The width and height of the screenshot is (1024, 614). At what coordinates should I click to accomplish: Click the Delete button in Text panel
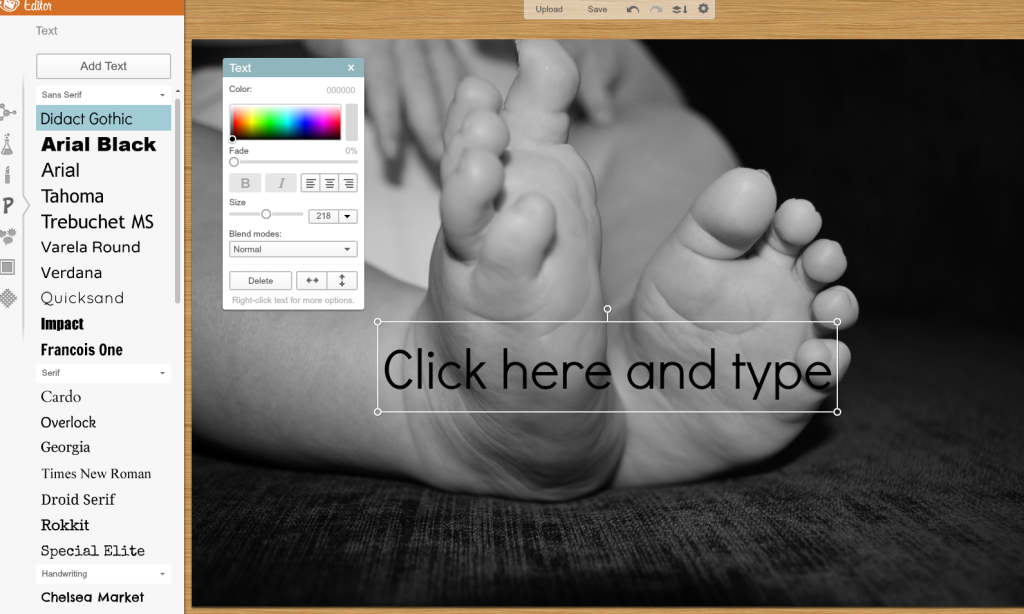click(x=260, y=281)
